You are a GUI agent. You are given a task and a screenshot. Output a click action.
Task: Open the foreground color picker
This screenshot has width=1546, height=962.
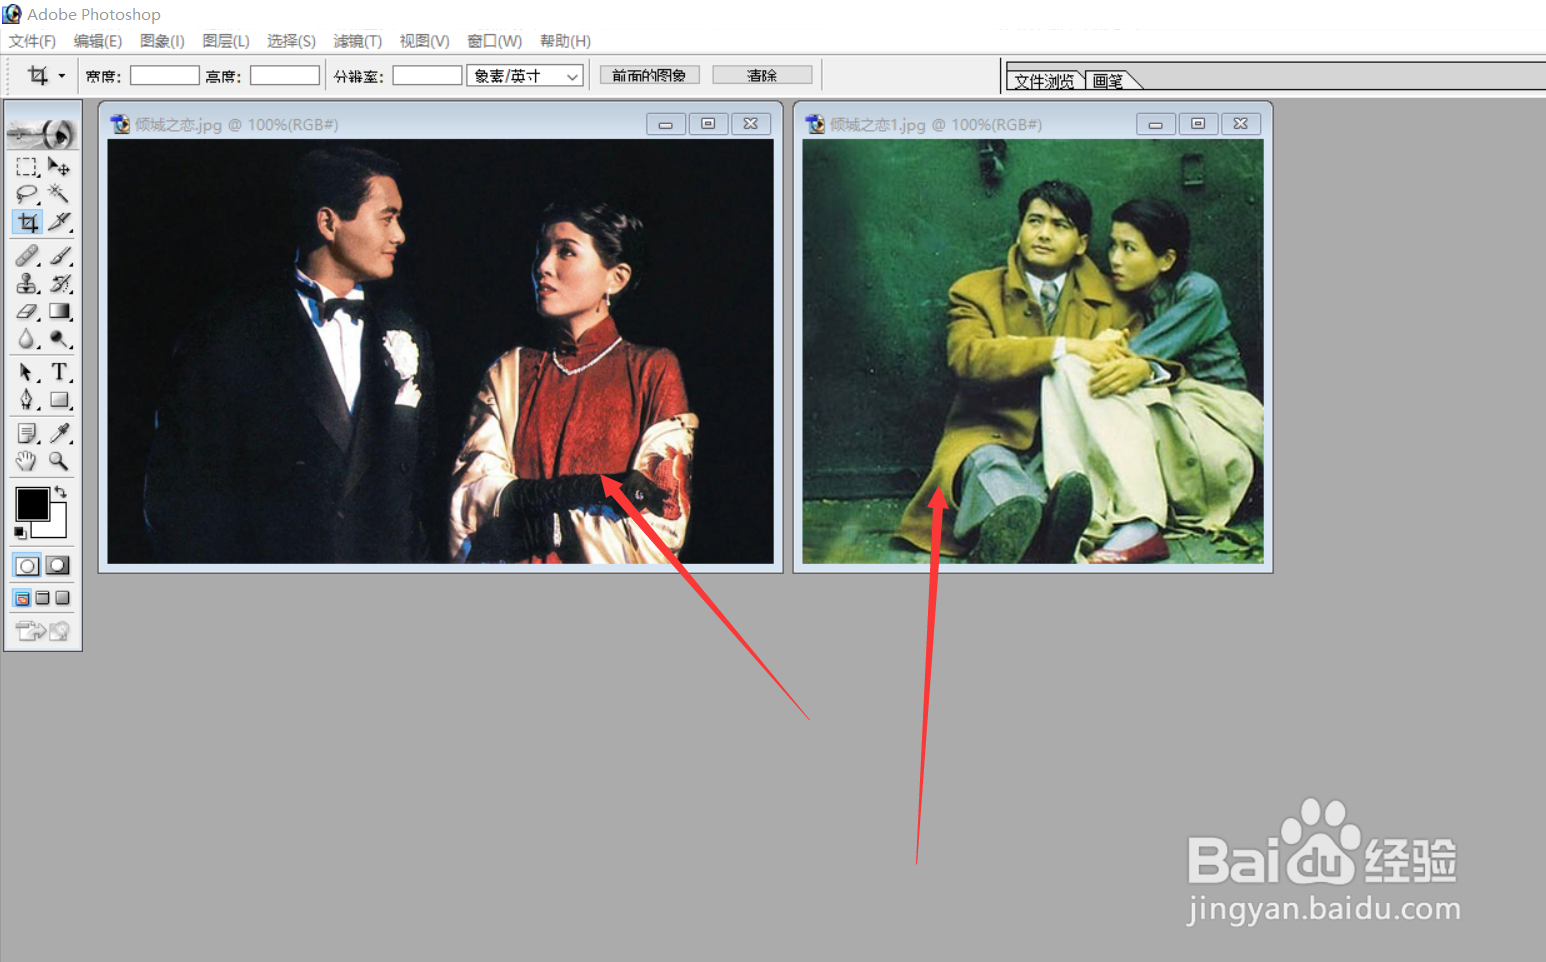32,504
